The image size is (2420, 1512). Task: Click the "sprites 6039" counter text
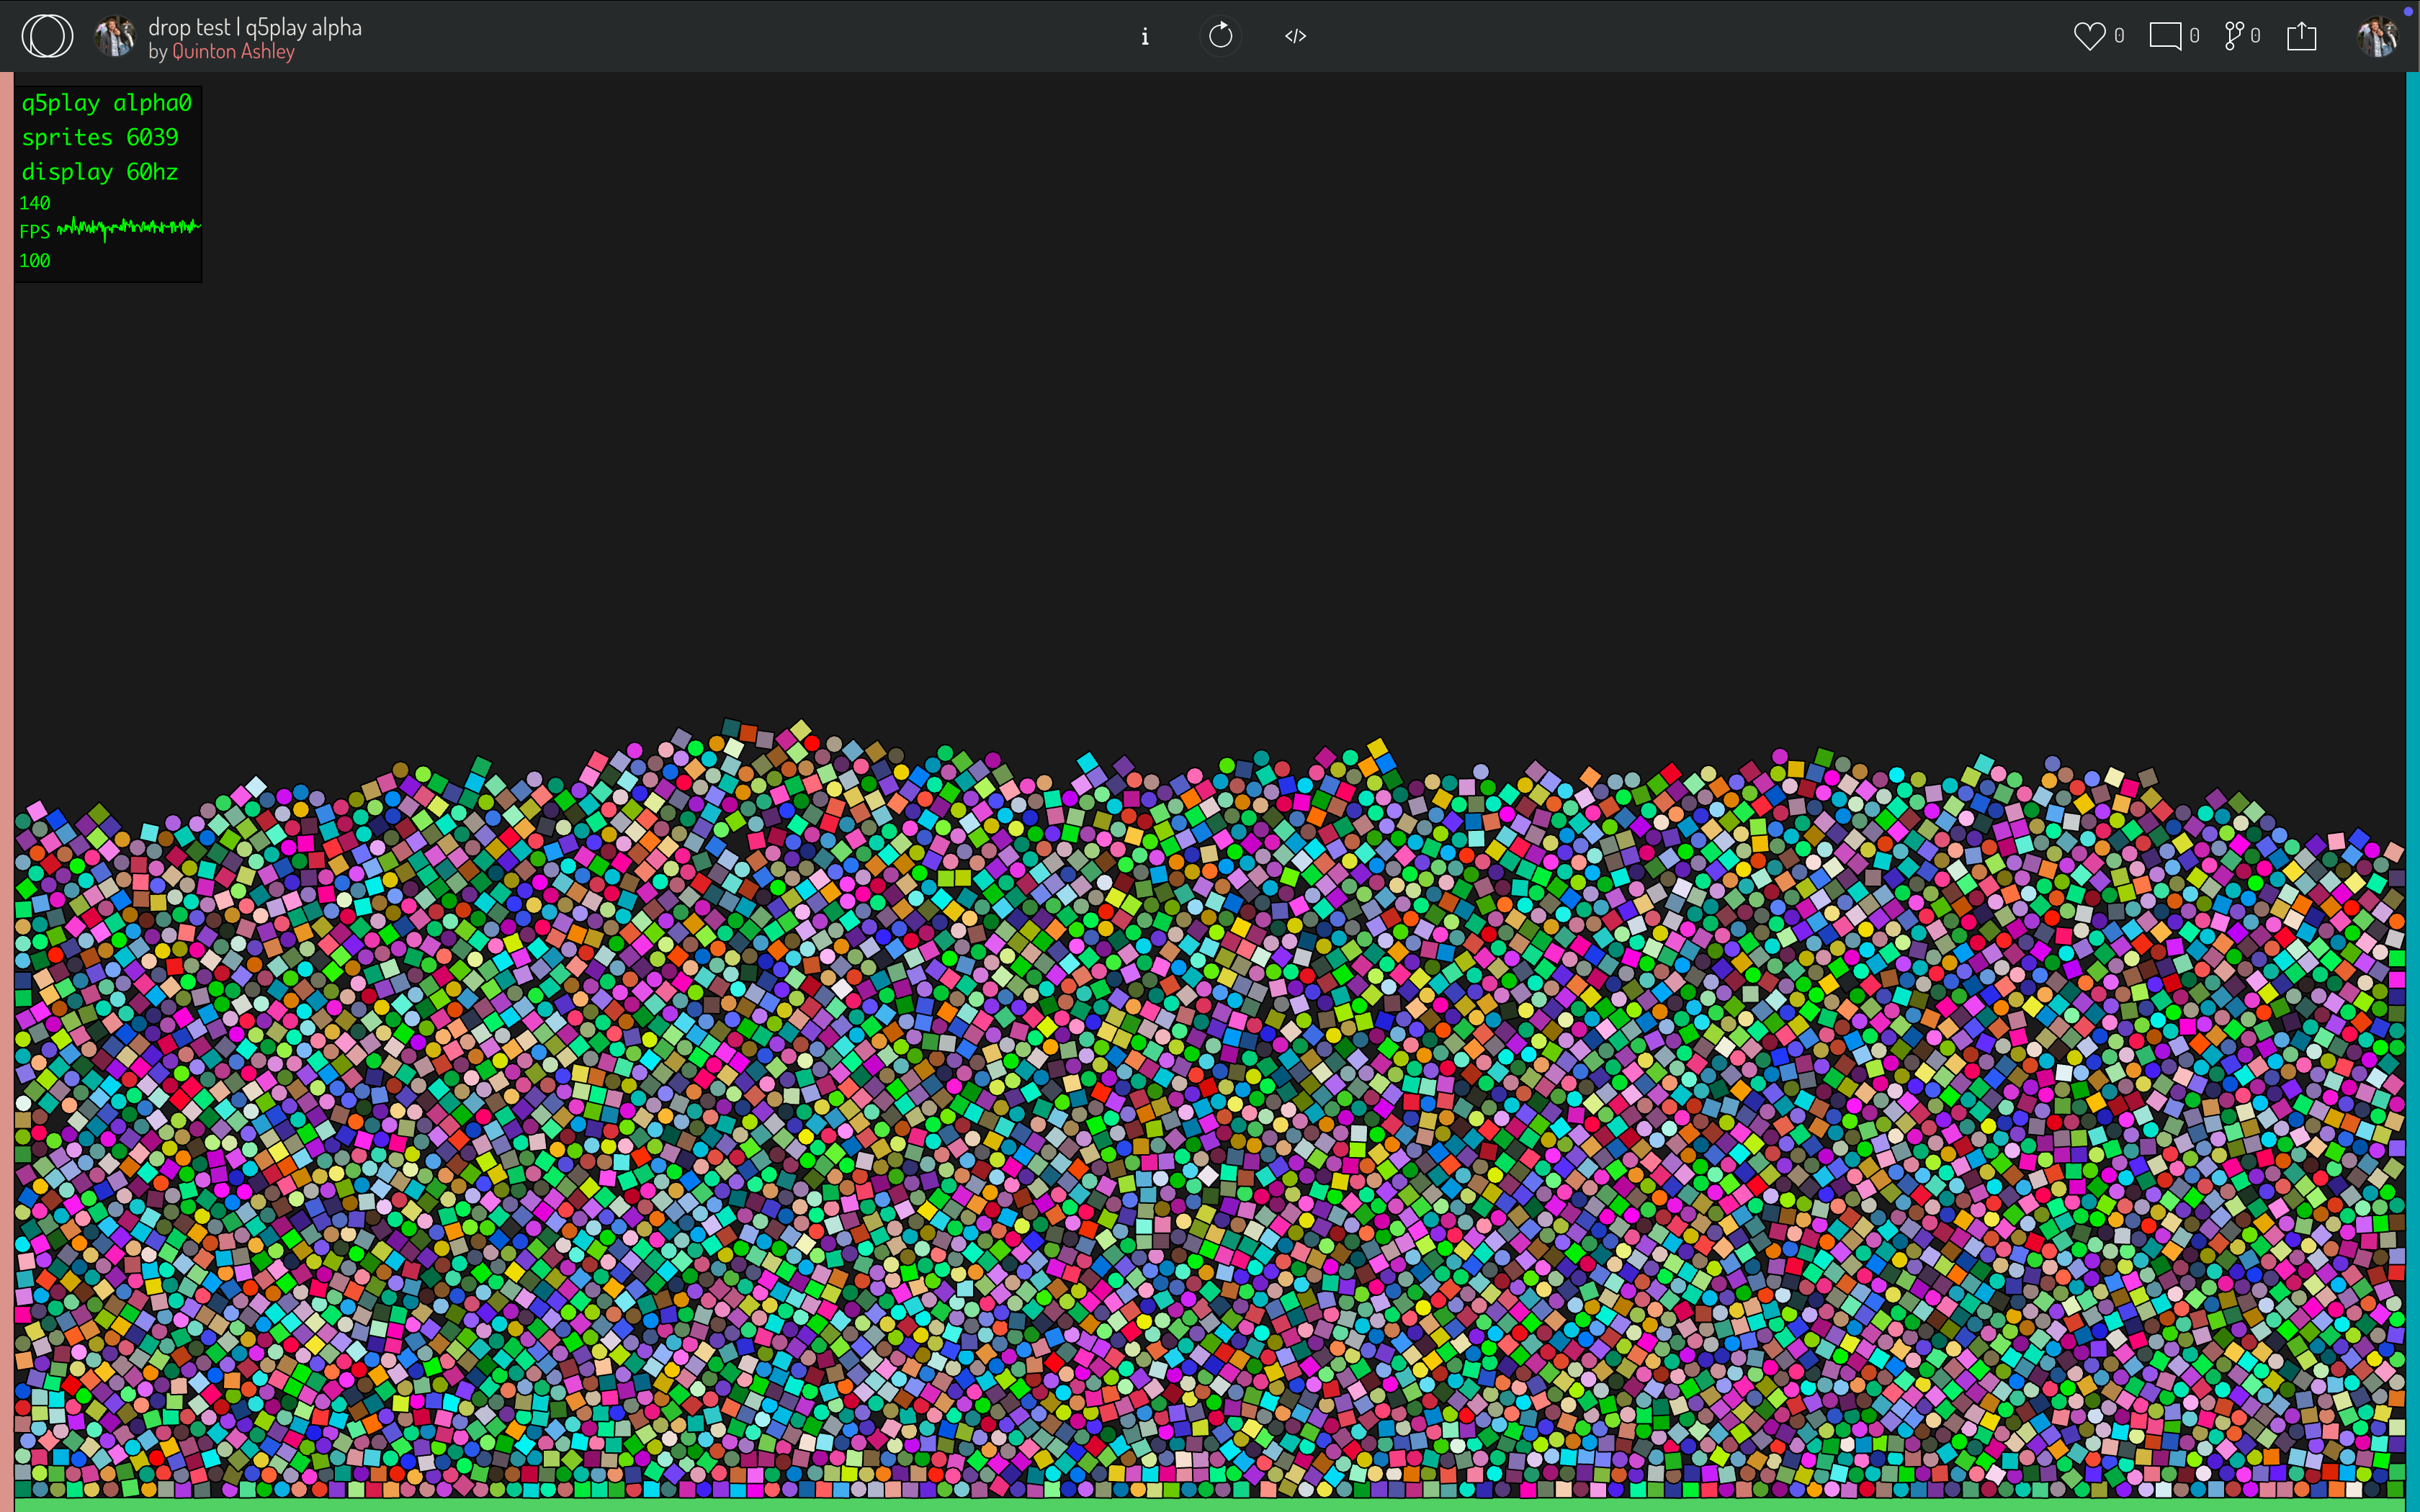[x=100, y=137]
